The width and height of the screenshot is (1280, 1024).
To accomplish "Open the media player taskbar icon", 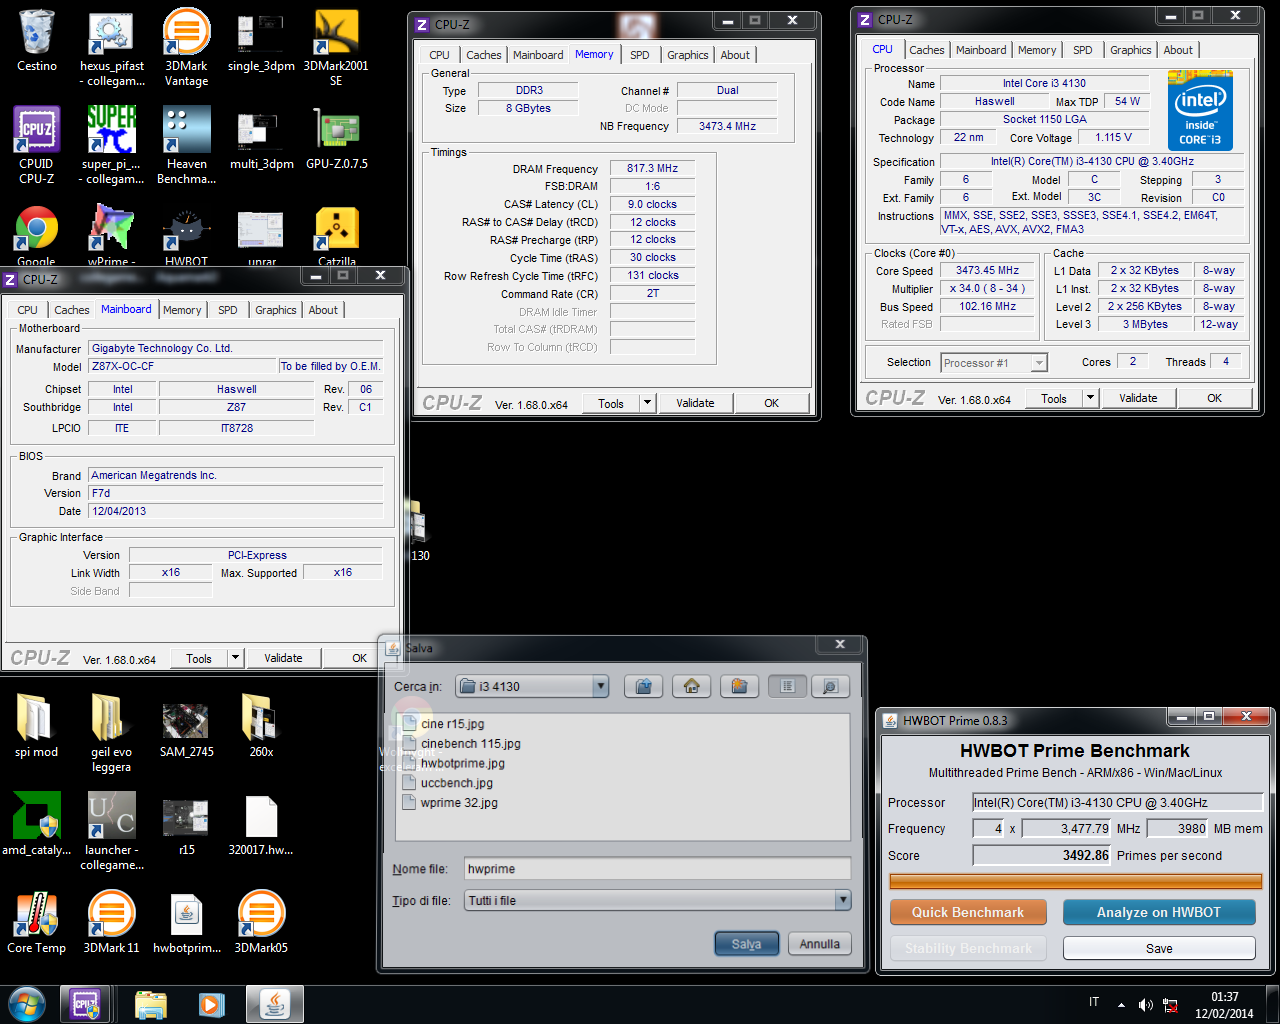I will pos(211,1004).
